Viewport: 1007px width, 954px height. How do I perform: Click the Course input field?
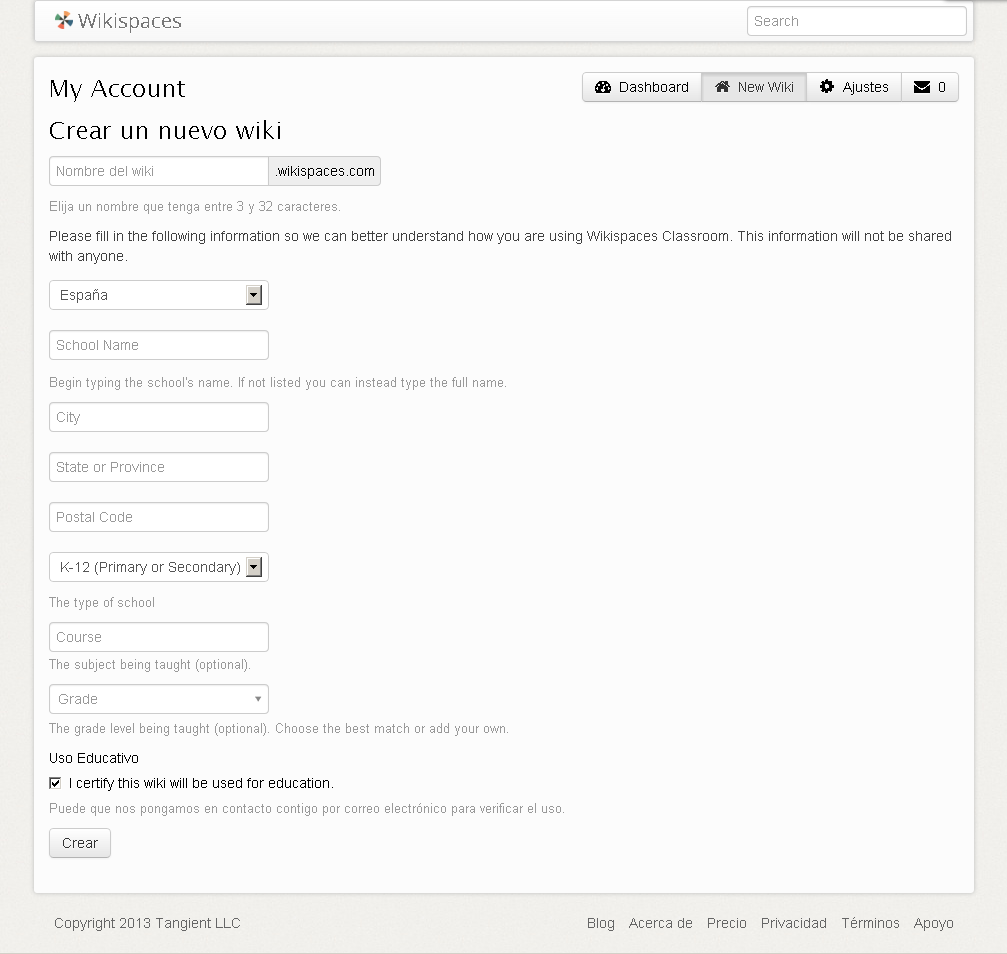coord(159,637)
